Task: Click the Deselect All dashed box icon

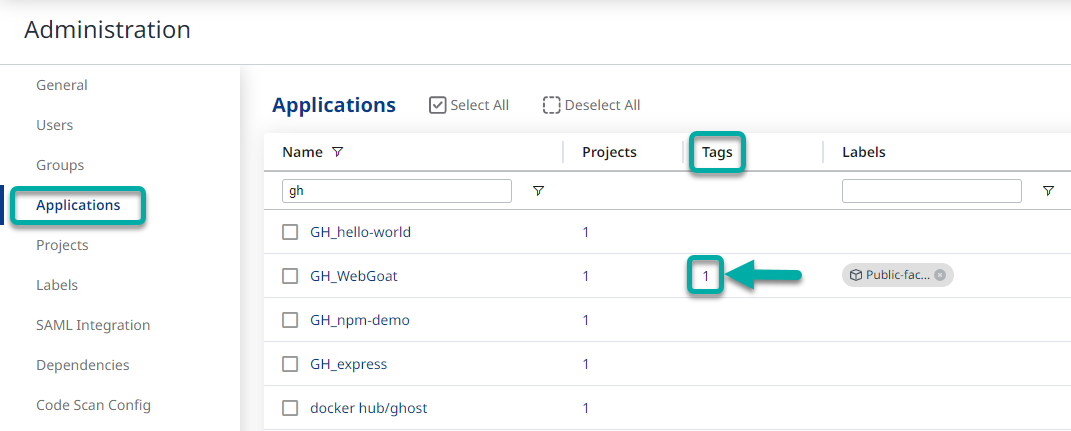Action: point(551,105)
